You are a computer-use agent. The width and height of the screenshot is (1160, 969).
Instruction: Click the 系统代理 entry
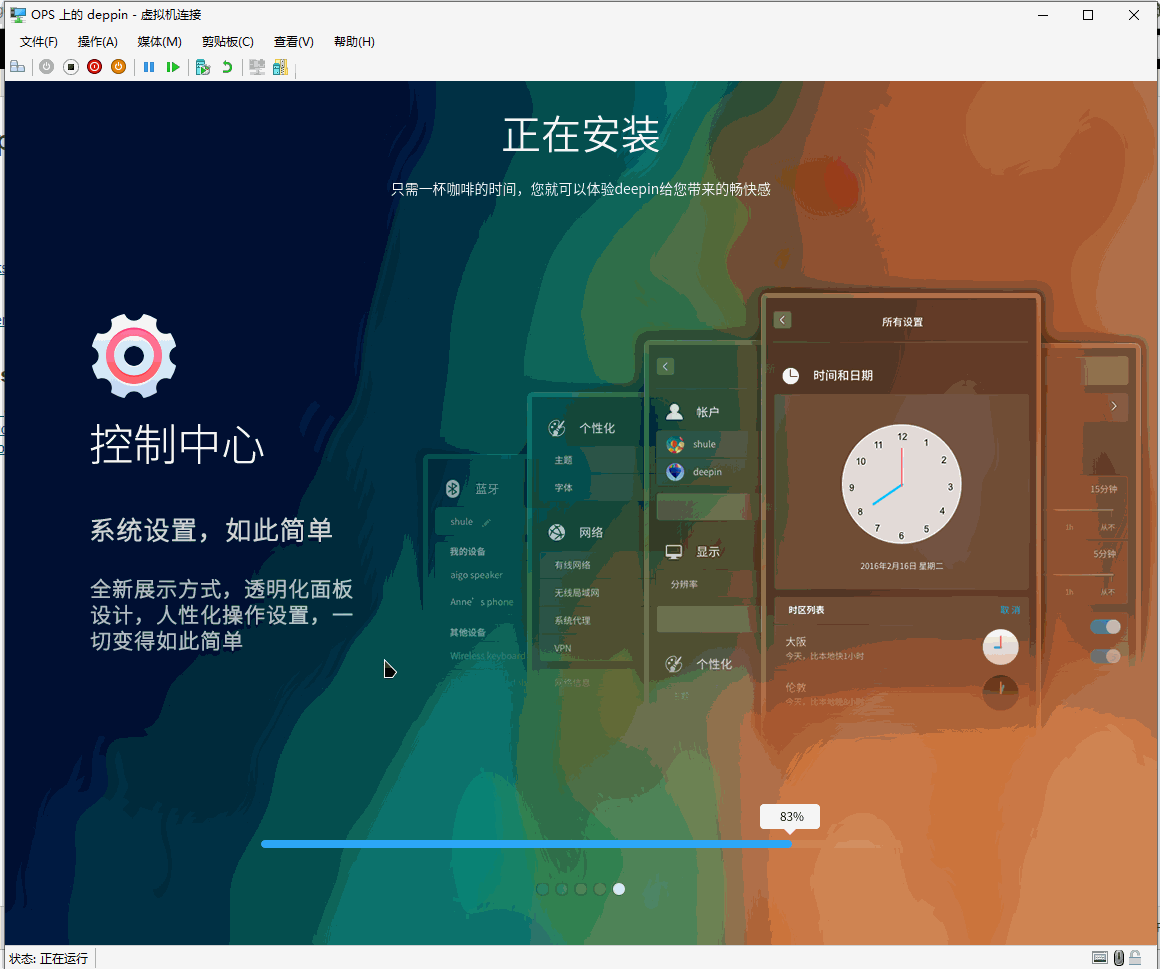(573, 621)
